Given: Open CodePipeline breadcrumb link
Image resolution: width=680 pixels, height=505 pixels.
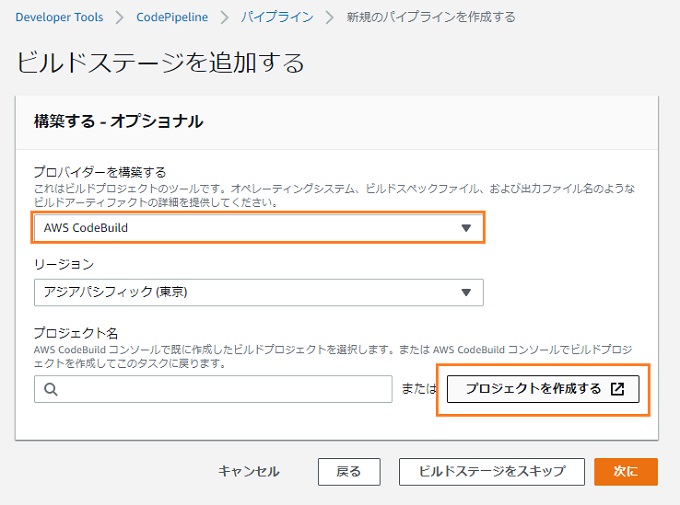Looking at the screenshot, I should 172,17.
